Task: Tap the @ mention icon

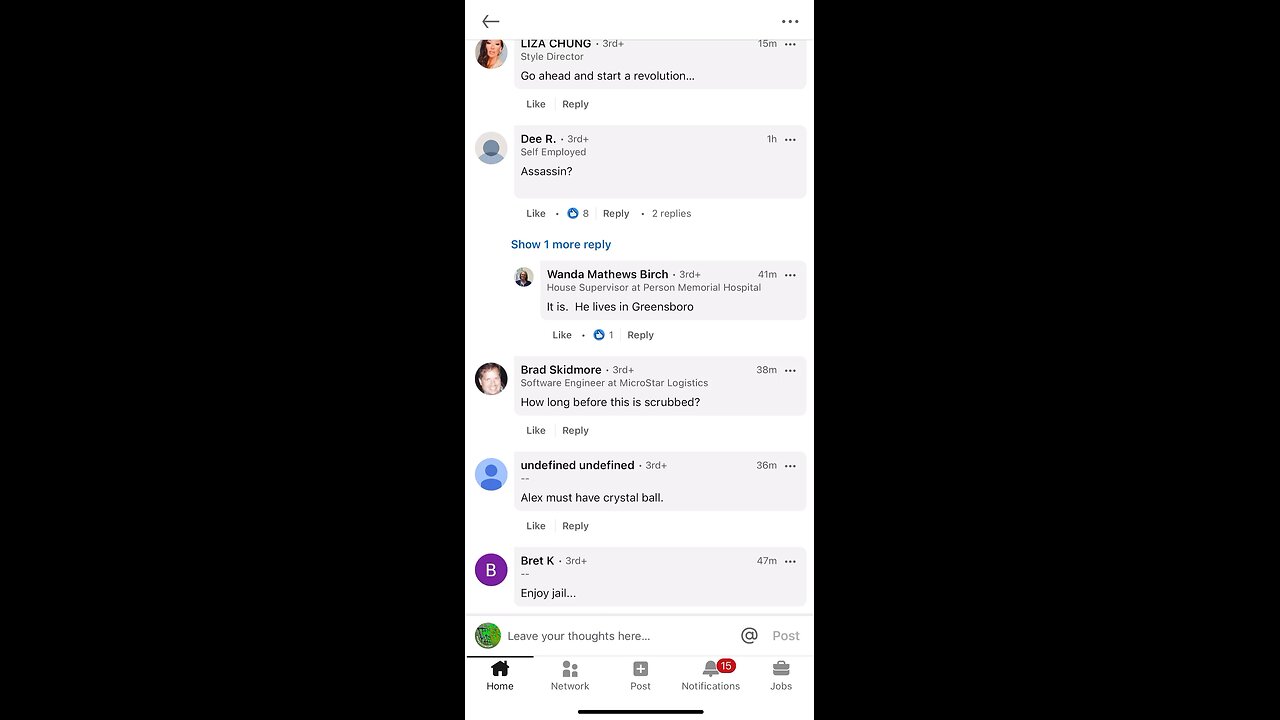Action: click(x=749, y=635)
